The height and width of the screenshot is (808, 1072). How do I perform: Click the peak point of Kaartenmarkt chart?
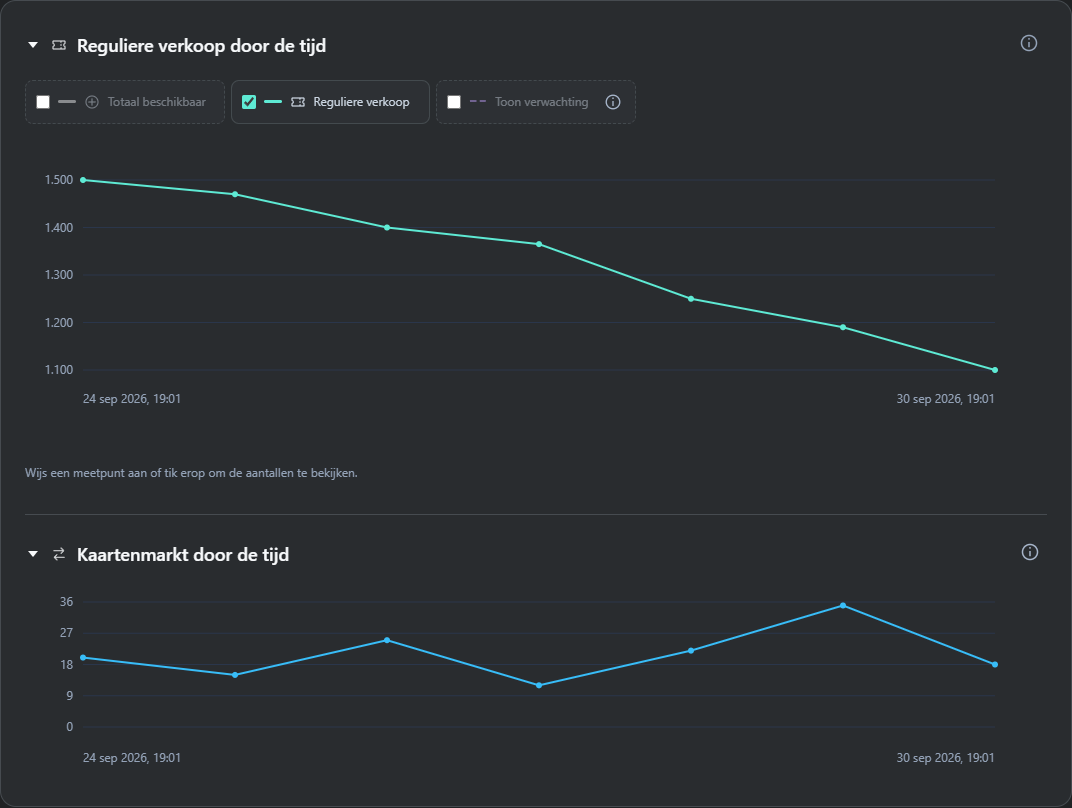click(843, 606)
